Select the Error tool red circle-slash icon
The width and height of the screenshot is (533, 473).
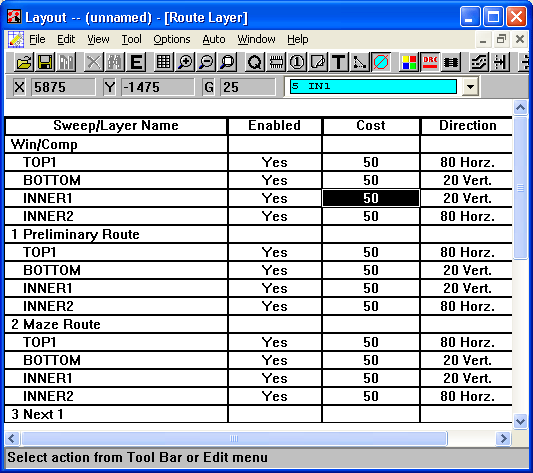click(x=381, y=63)
